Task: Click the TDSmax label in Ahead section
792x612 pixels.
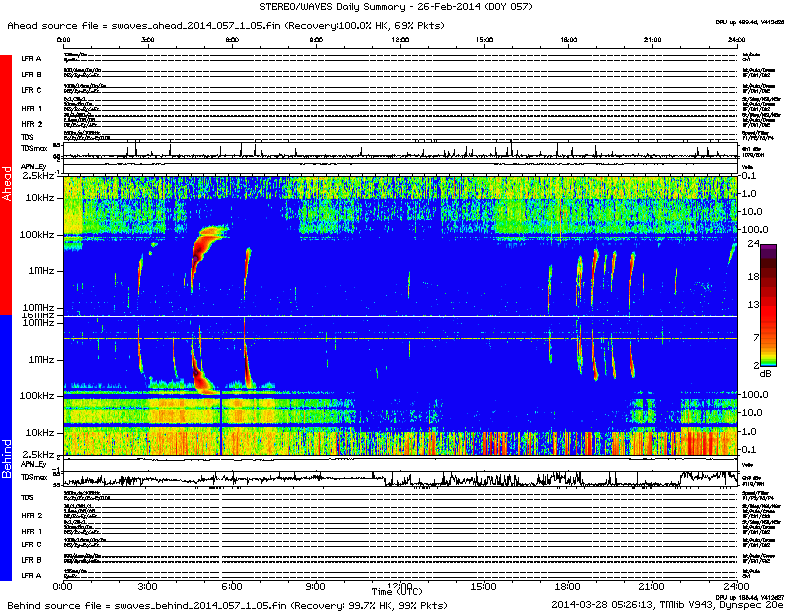Action: [34, 148]
